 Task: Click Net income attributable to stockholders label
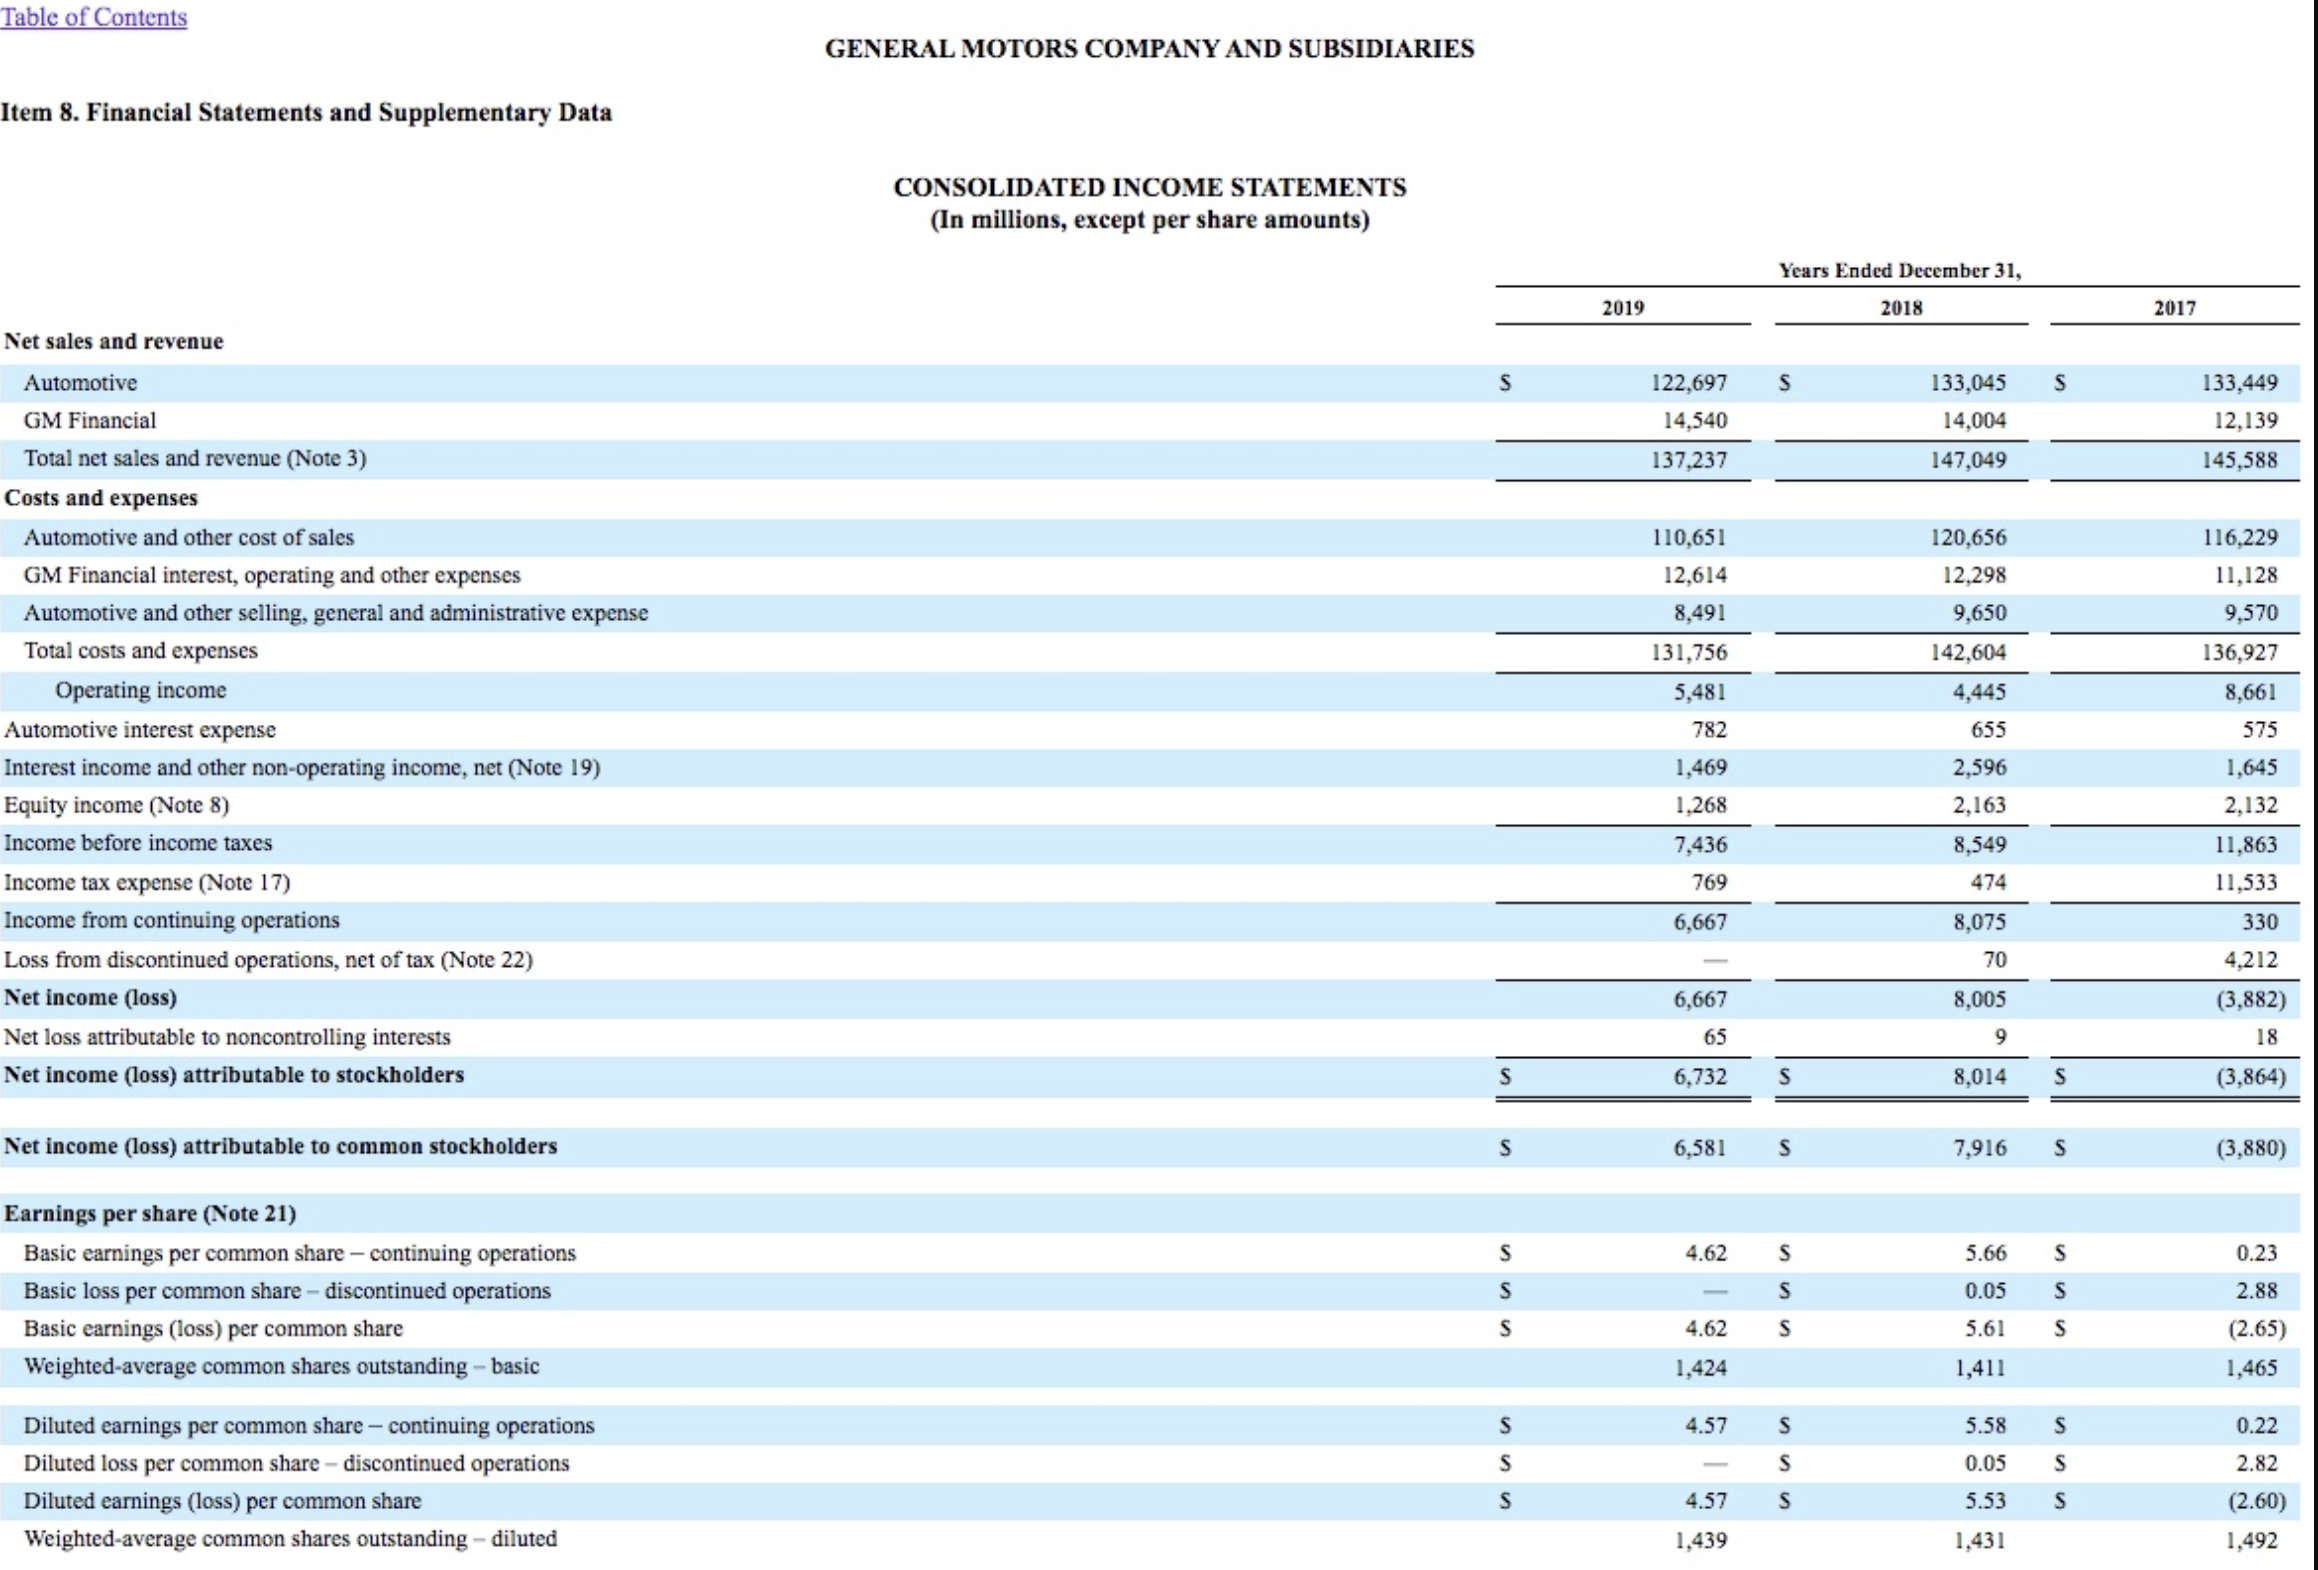tap(234, 1076)
